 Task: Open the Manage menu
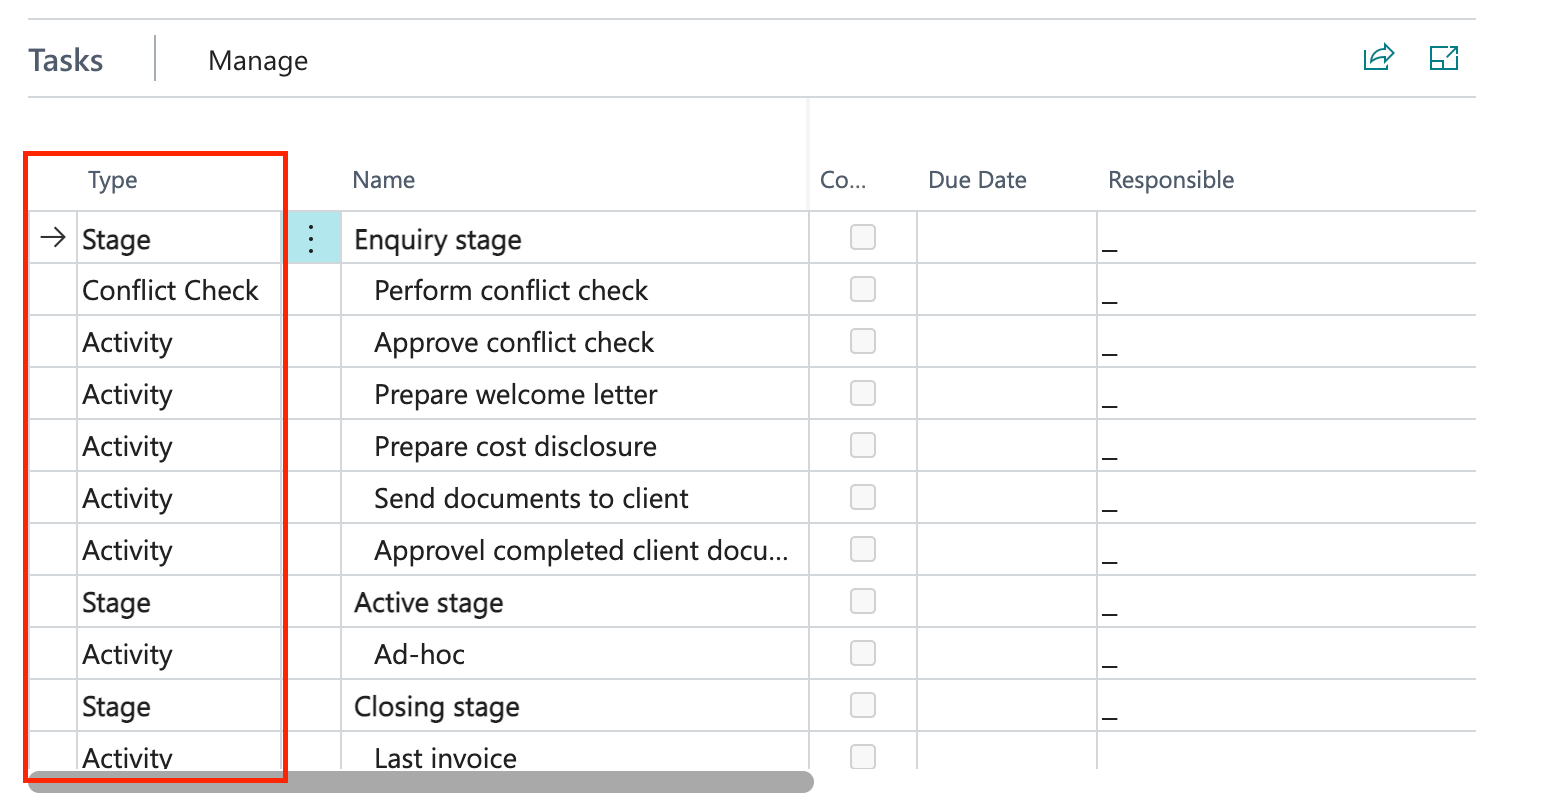click(258, 61)
